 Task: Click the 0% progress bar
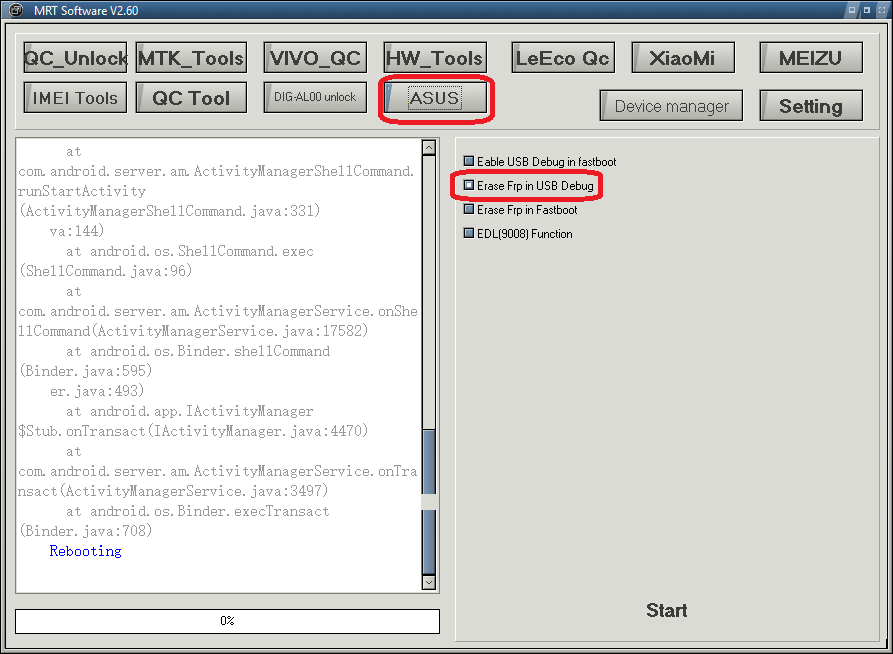point(227,621)
